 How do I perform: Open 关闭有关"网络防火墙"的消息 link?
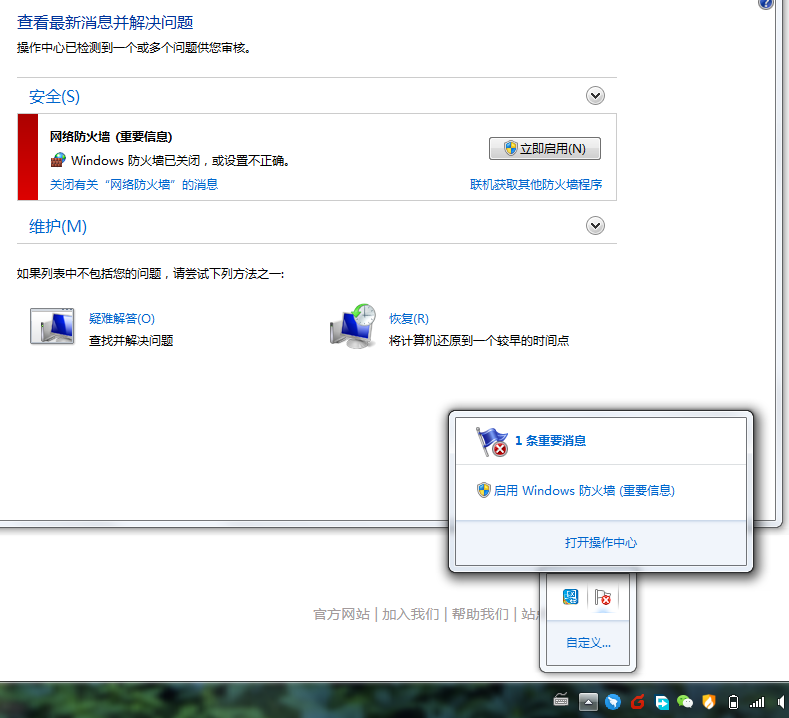tap(134, 185)
